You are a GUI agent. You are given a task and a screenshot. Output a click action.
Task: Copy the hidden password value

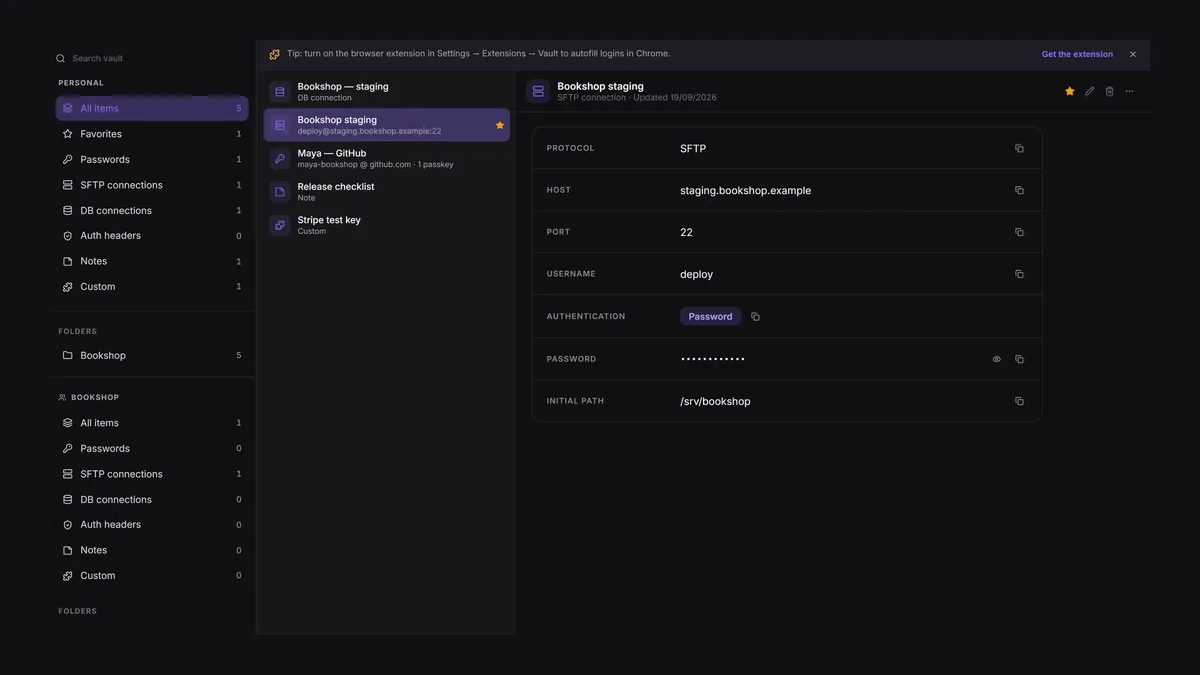pos(1019,359)
